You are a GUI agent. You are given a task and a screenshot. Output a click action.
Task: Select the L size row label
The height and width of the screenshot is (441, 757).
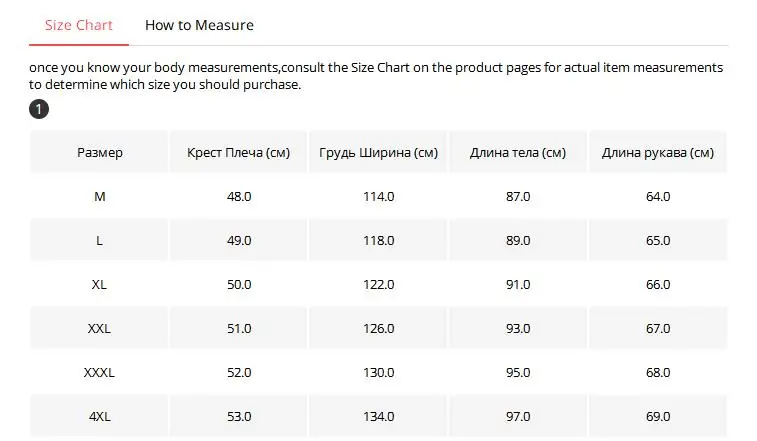point(99,241)
